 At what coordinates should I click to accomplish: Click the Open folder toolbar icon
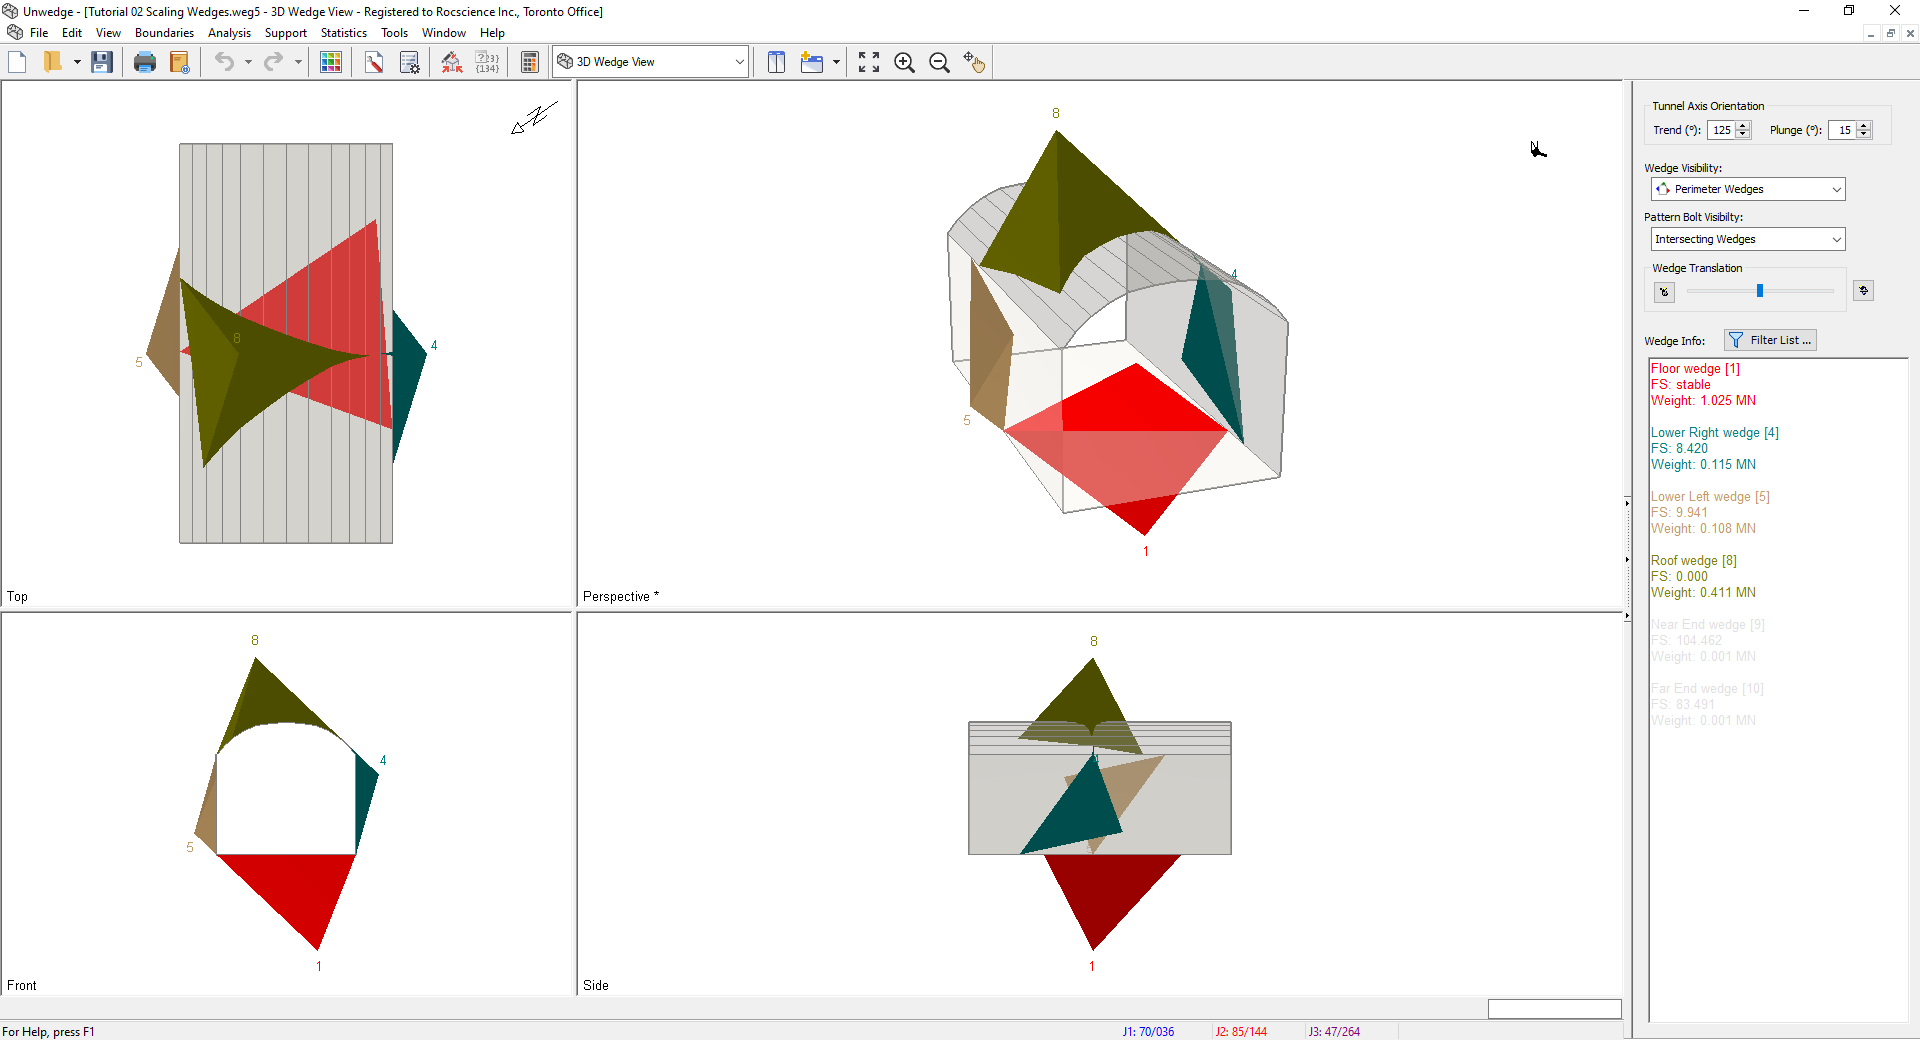pos(53,62)
